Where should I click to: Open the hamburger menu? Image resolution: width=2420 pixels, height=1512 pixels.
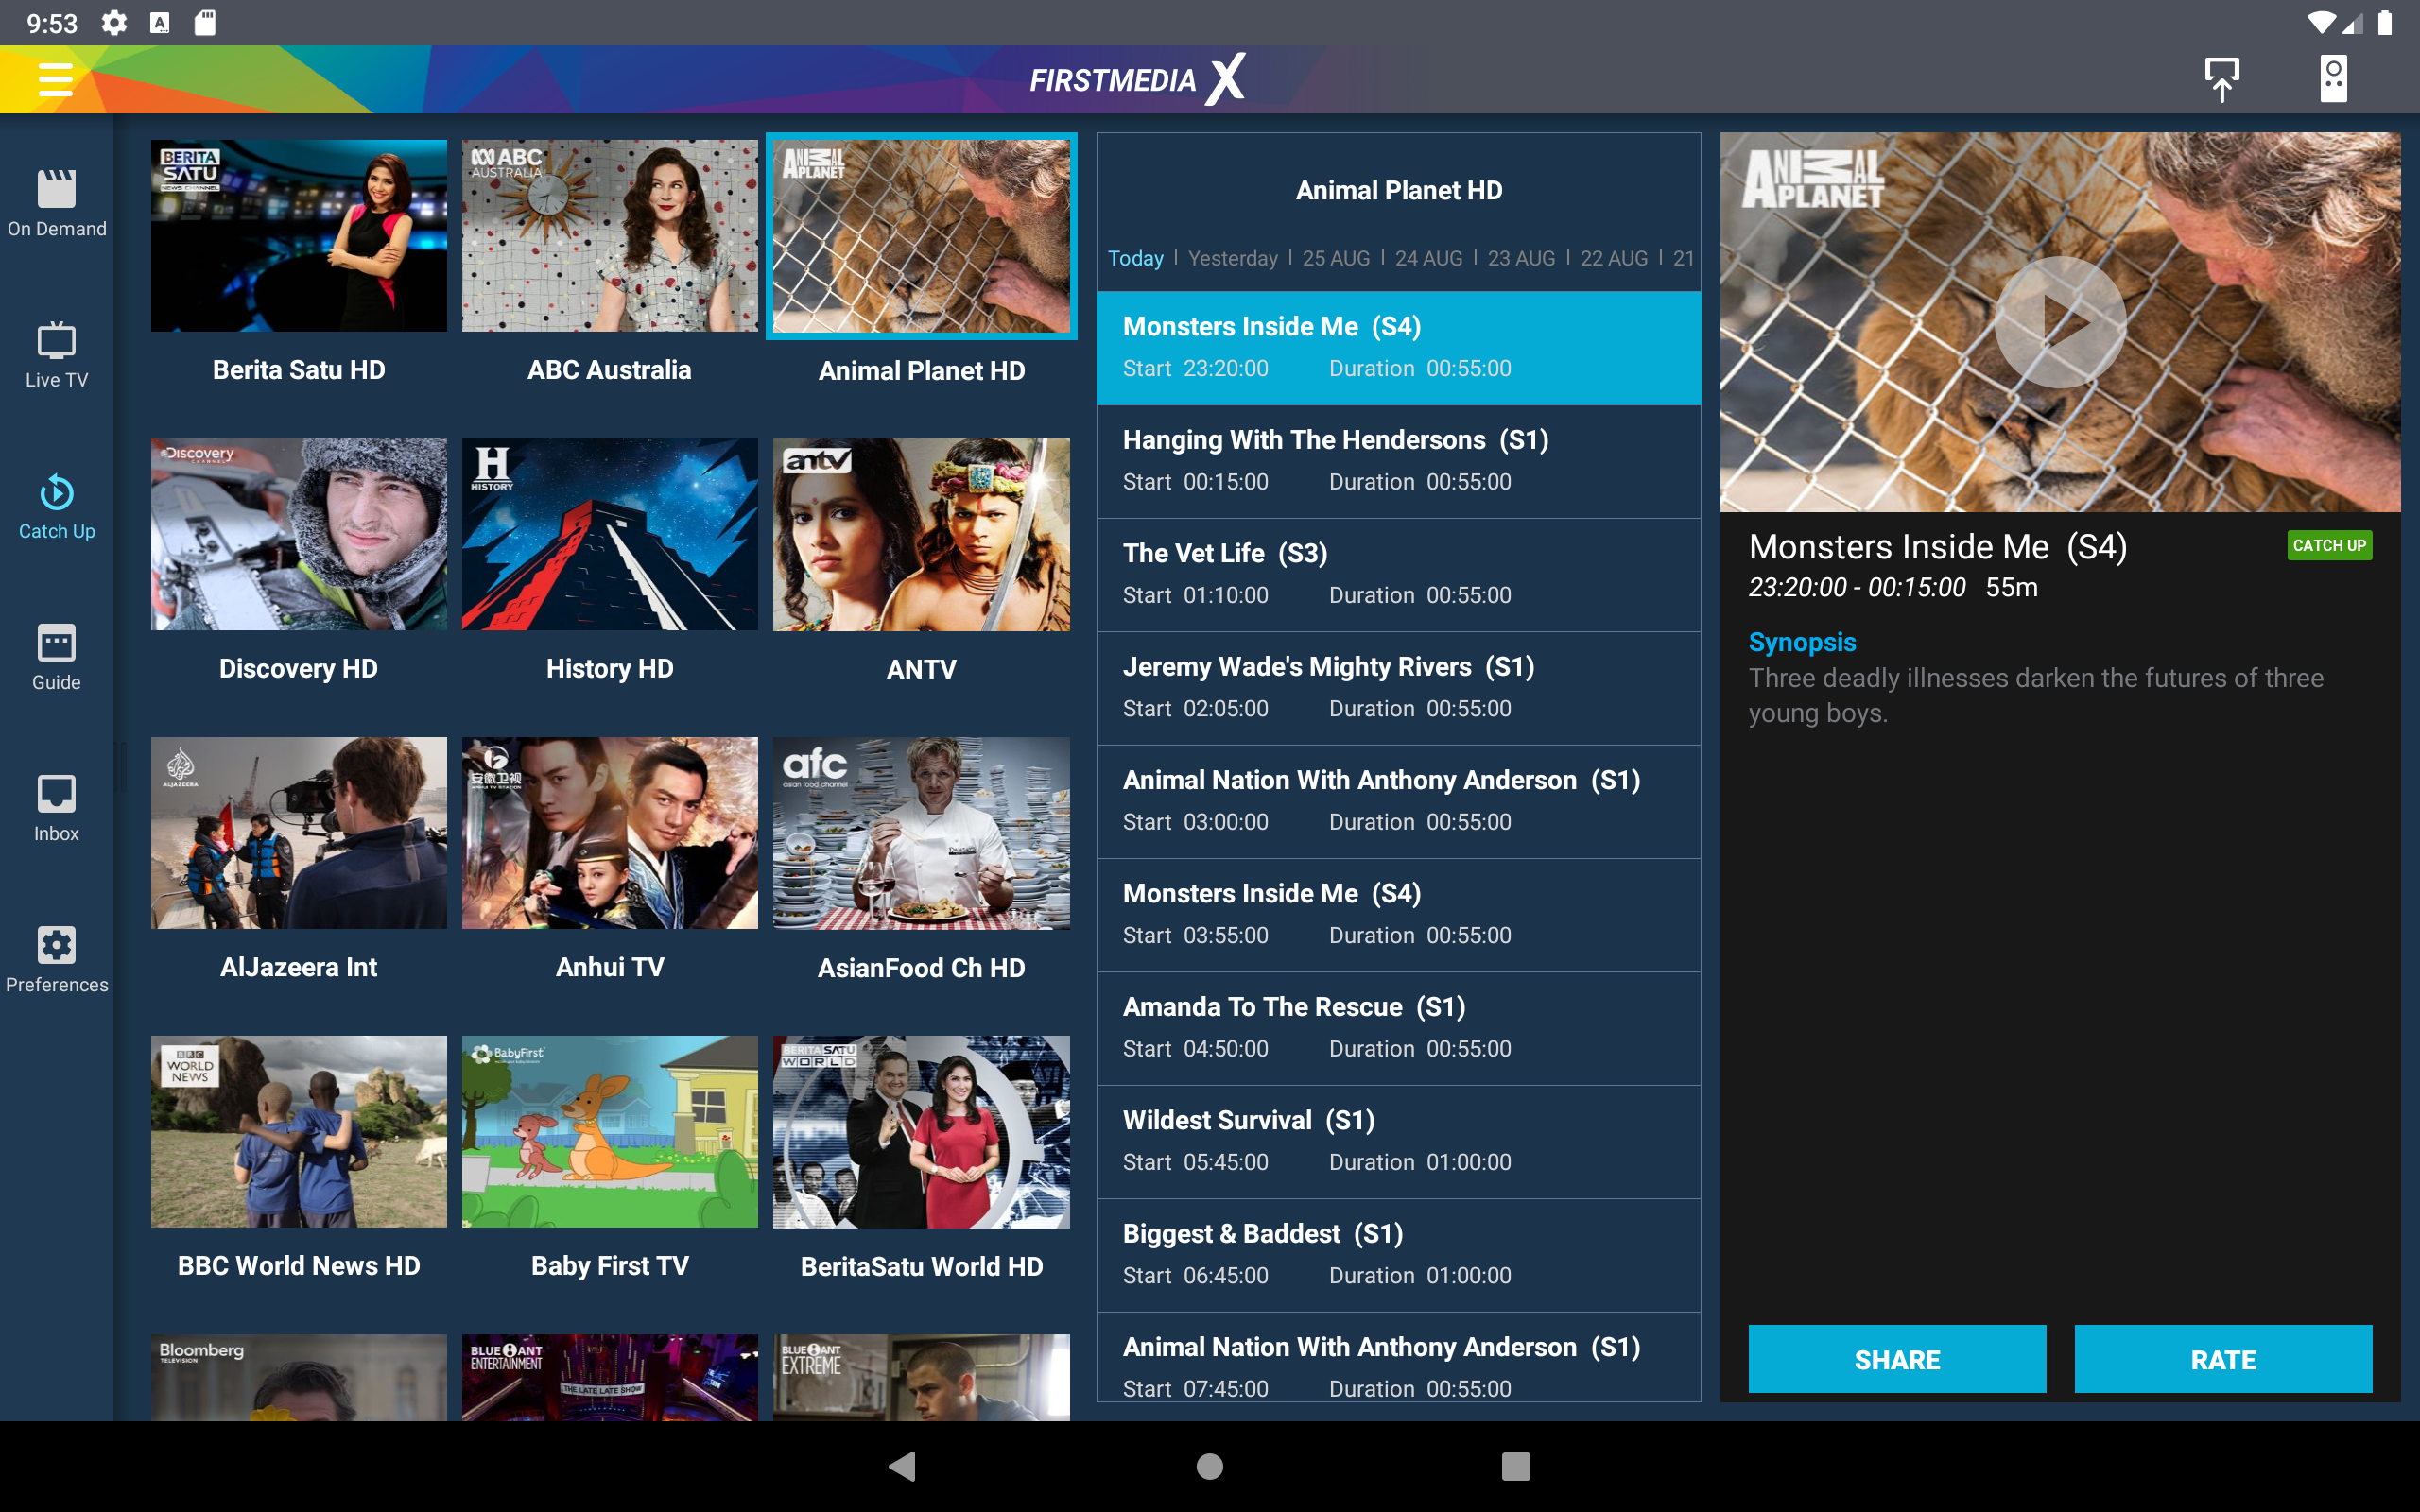pos(56,79)
